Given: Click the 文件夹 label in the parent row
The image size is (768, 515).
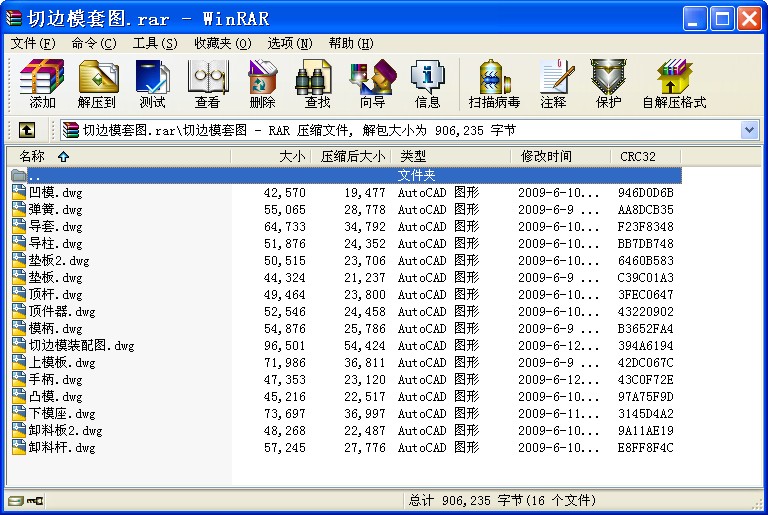Looking at the screenshot, I should coord(416,175).
